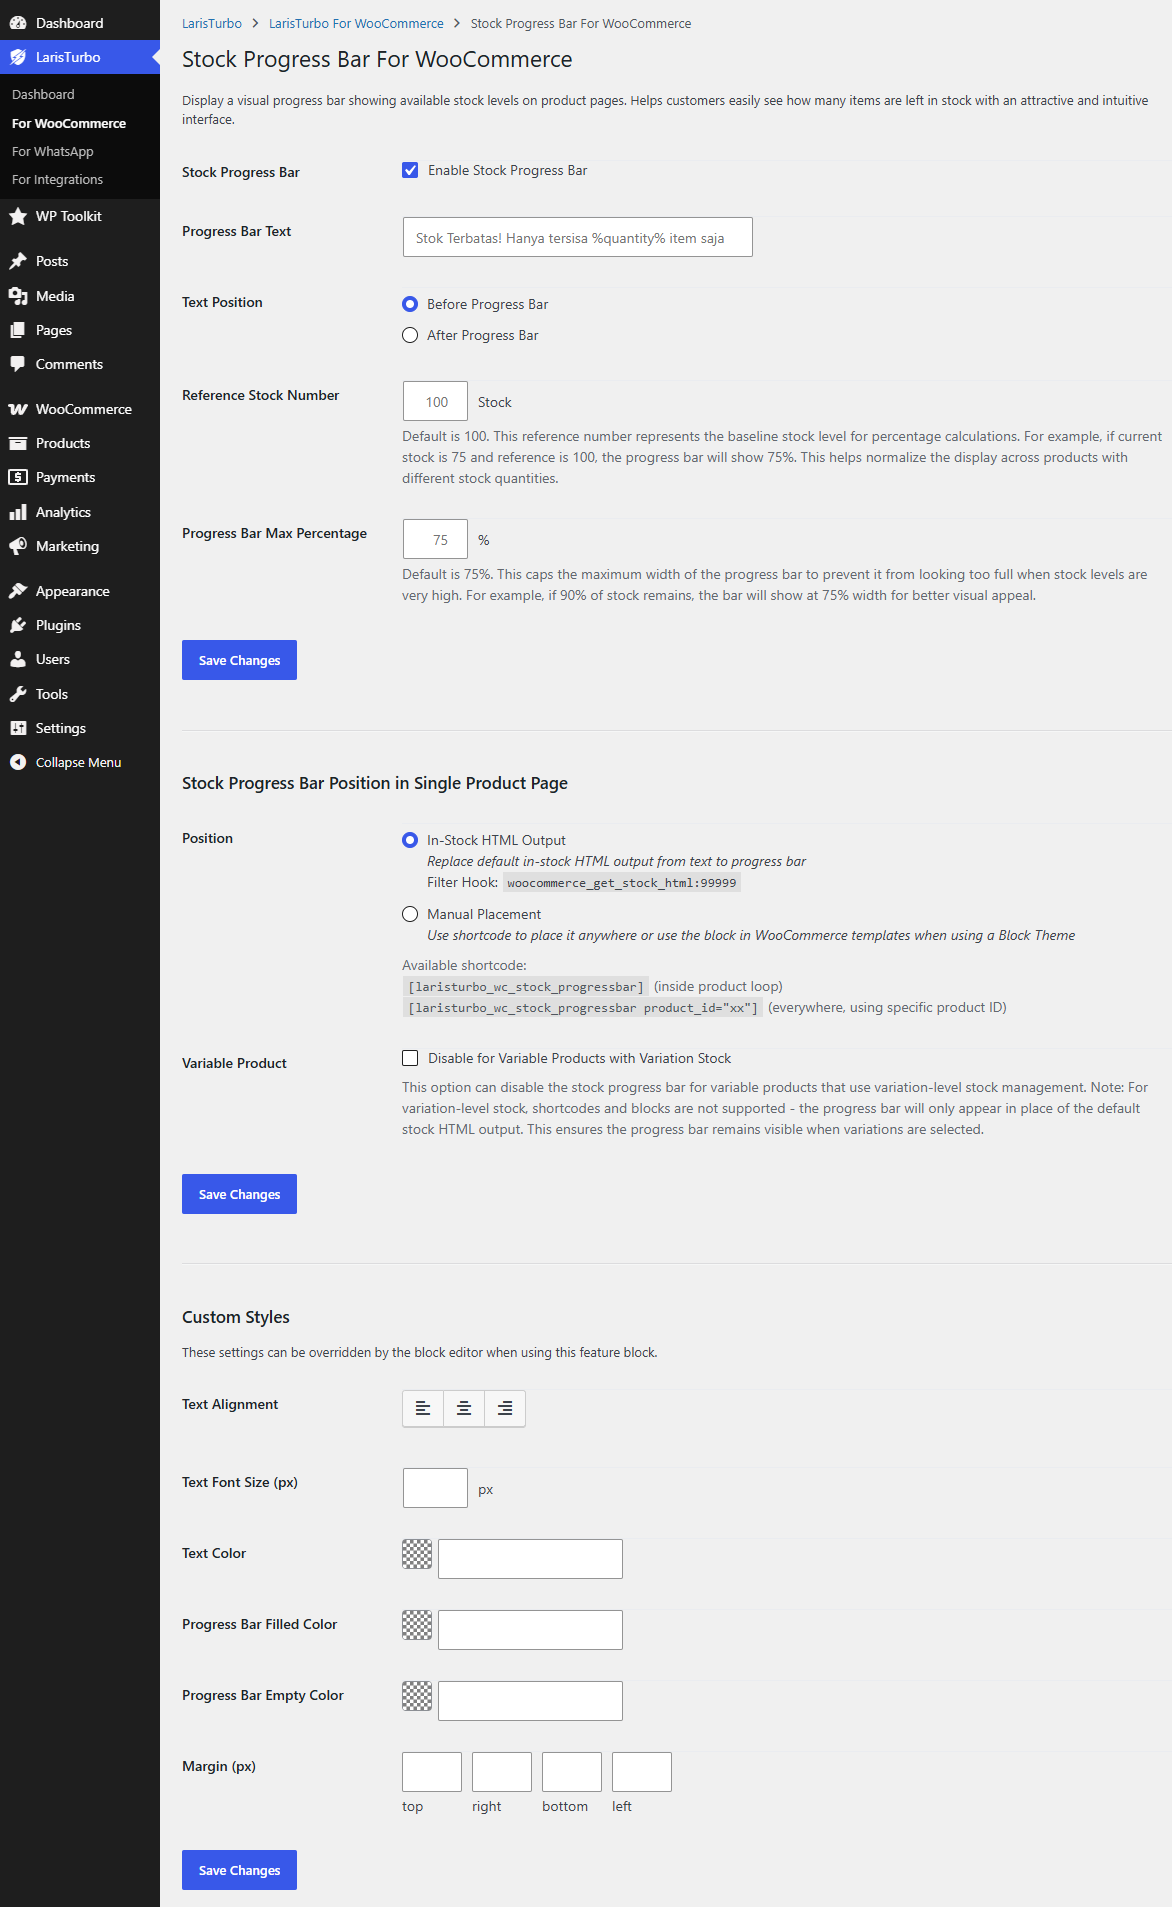The image size is (1172, 1907).
Task: Click the Progress Bar Filled Color field
Action: (530, 1630)
